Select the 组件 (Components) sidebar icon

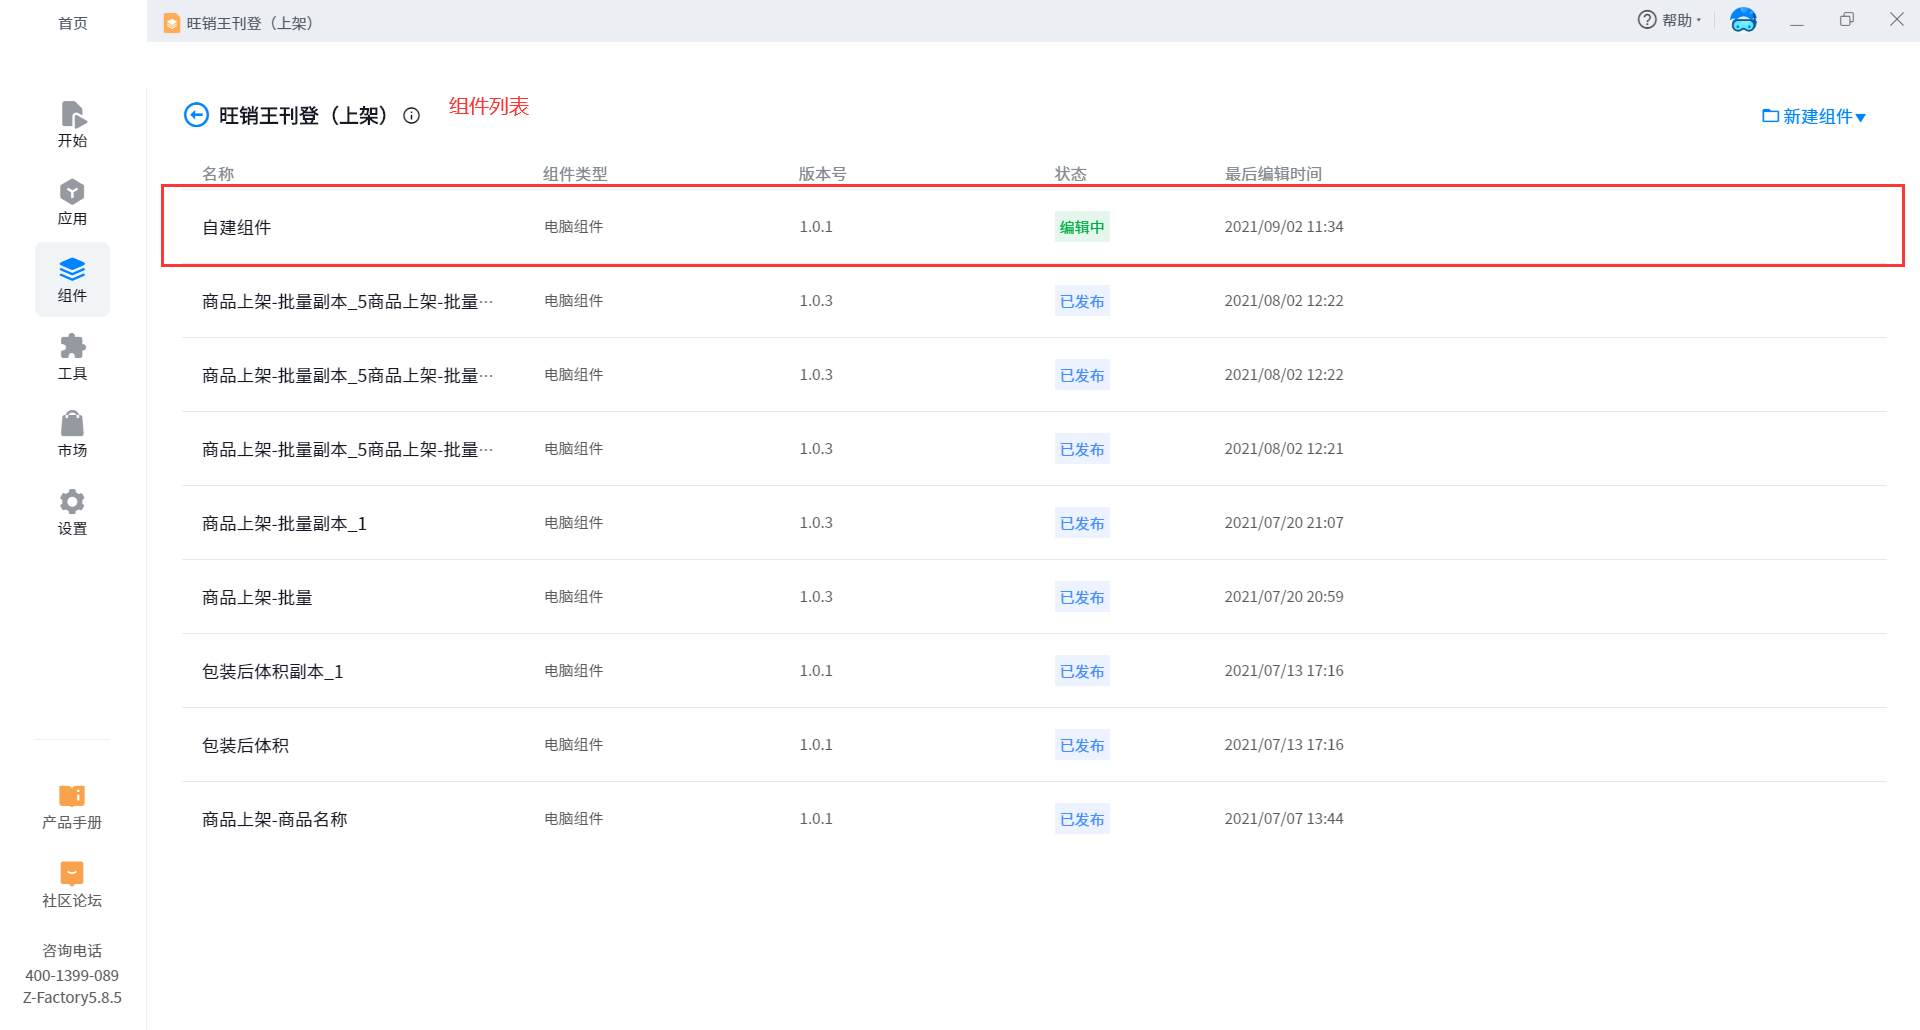72,279
